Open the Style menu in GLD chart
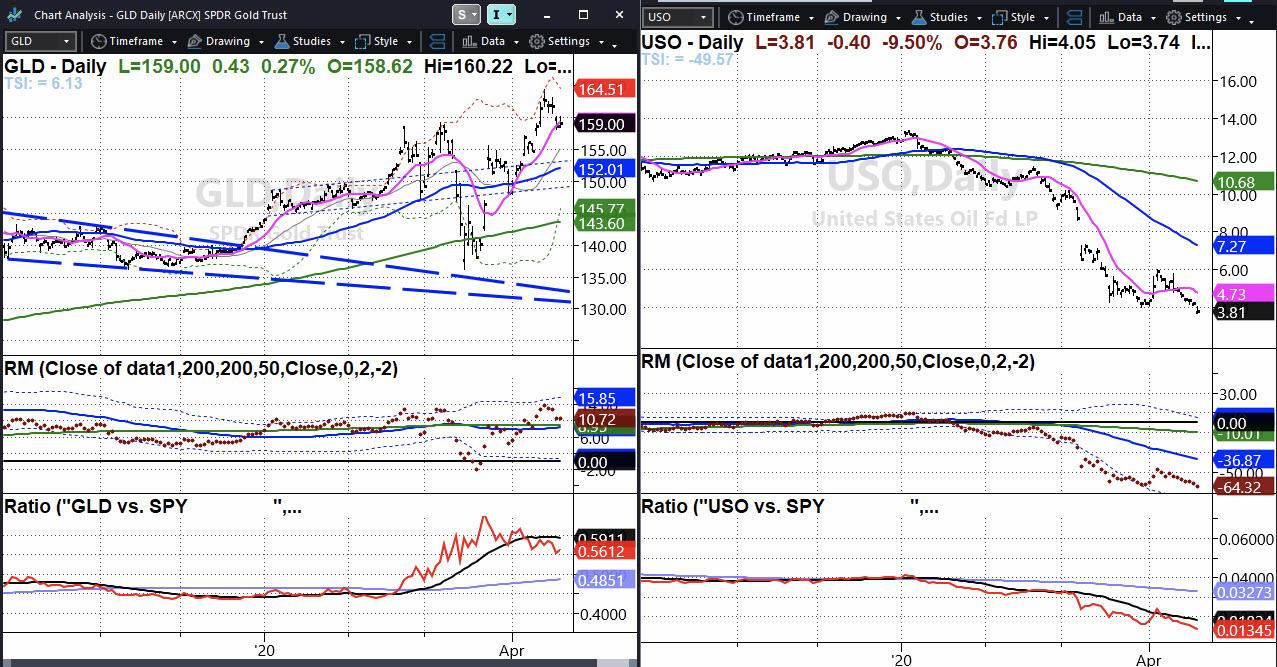Viewport: 1277px width, 667px height. 385,41
